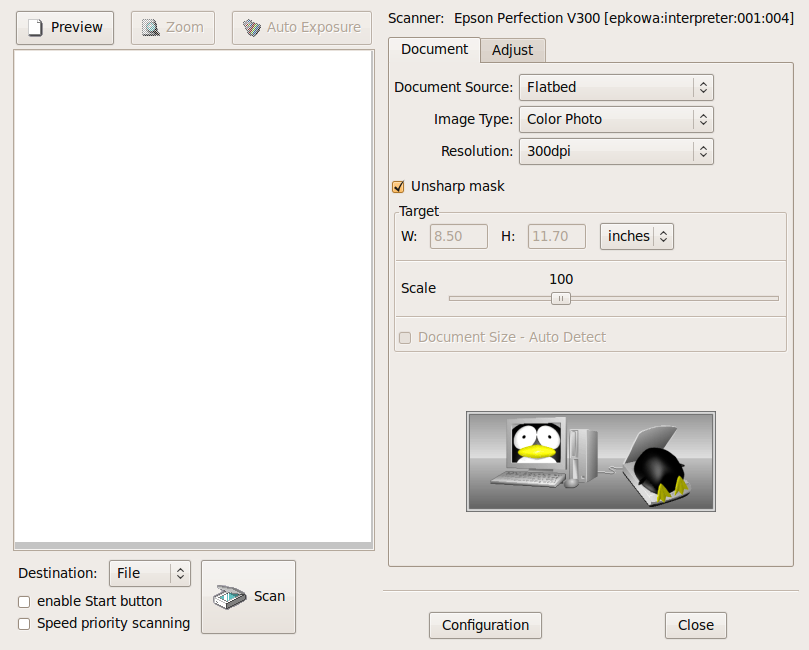The height and width of the screenshot is (650, 809).
Task: Click the Preview button
Action: [65, 28]
